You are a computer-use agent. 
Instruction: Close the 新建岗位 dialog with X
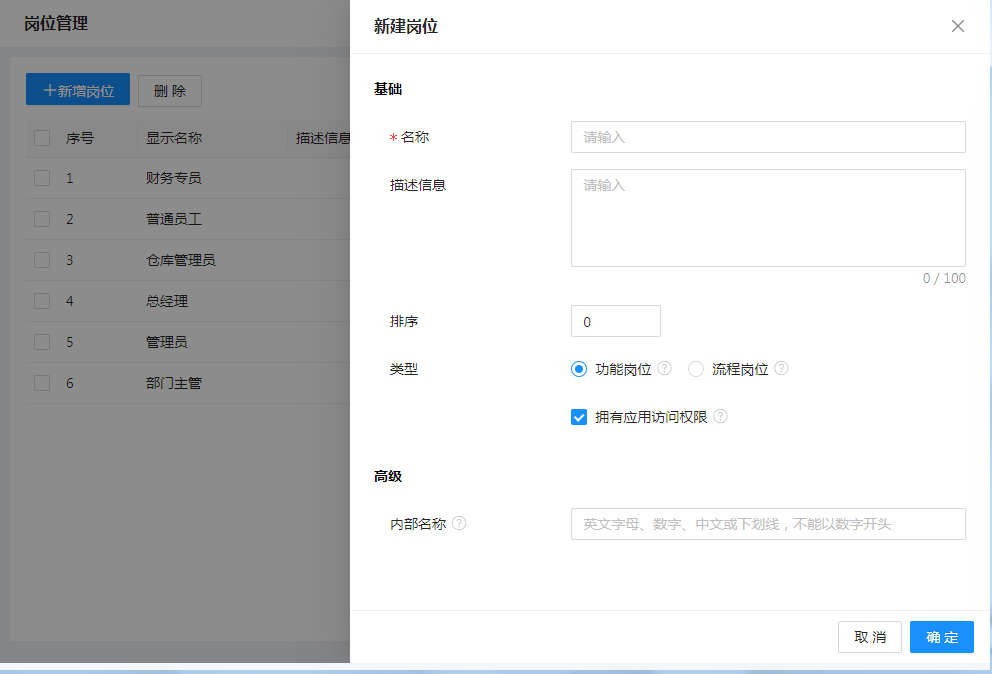click(957, 26)
